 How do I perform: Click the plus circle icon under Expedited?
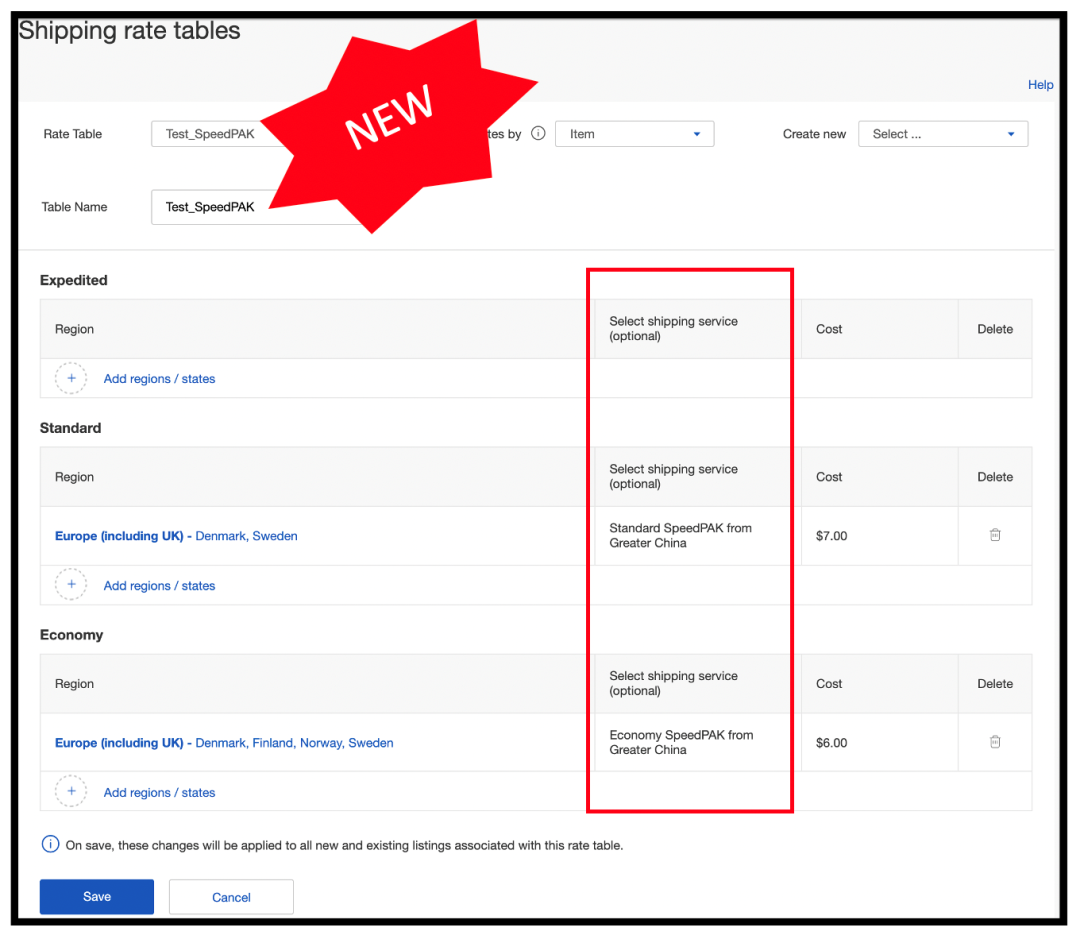point(71,378)
